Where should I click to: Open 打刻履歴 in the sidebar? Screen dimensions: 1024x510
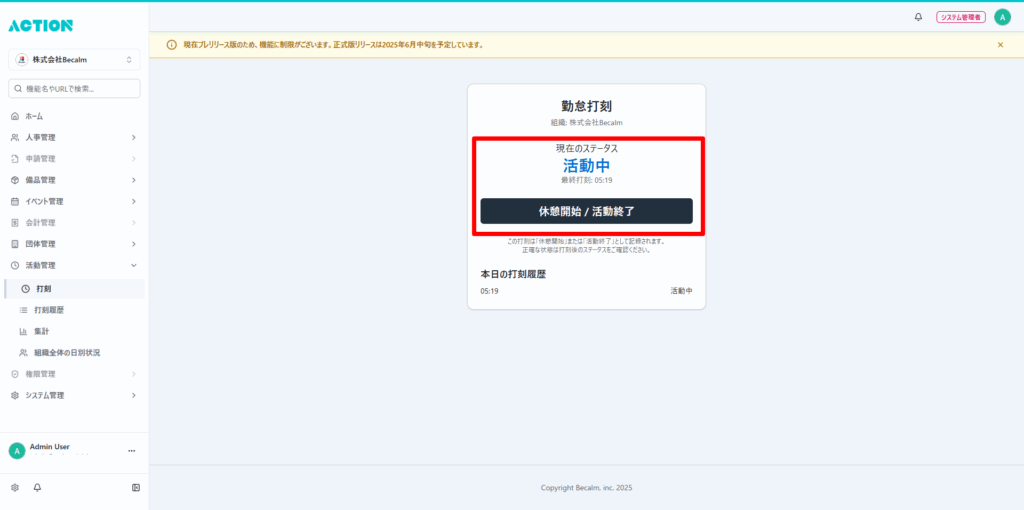tap(49, 310)
